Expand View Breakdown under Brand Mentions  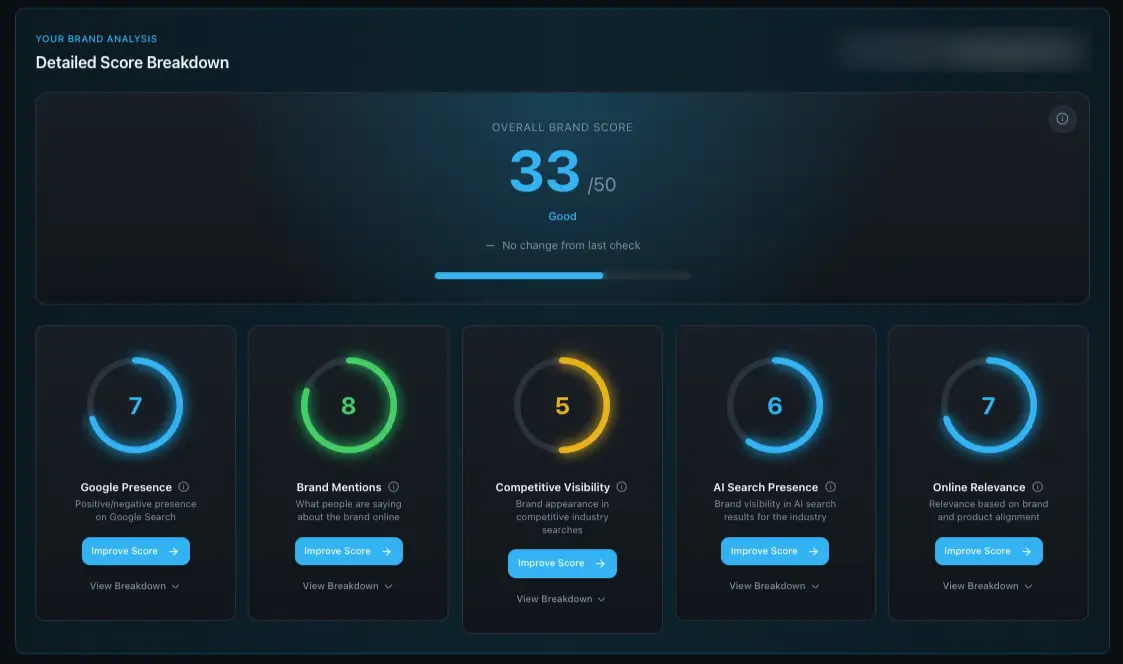click(347, 586)
